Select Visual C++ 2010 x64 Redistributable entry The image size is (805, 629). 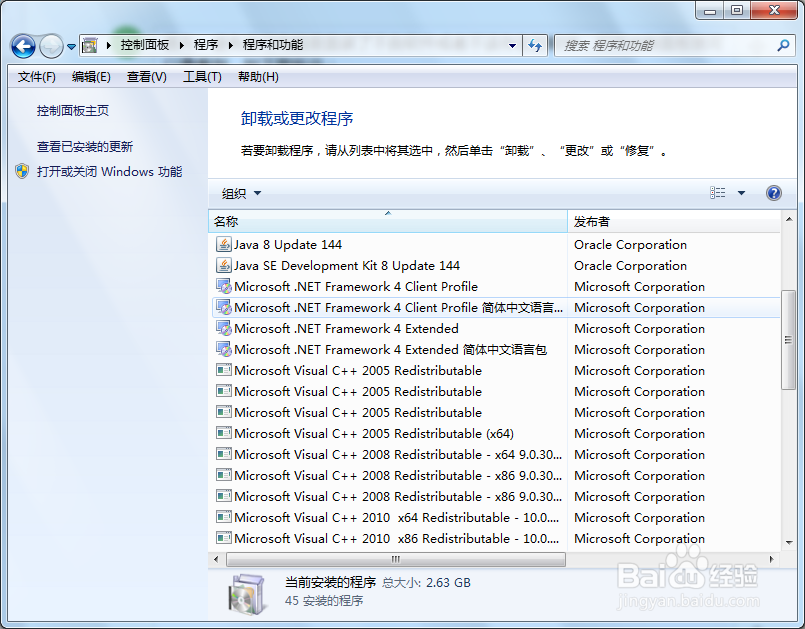(x=495, y=518)
